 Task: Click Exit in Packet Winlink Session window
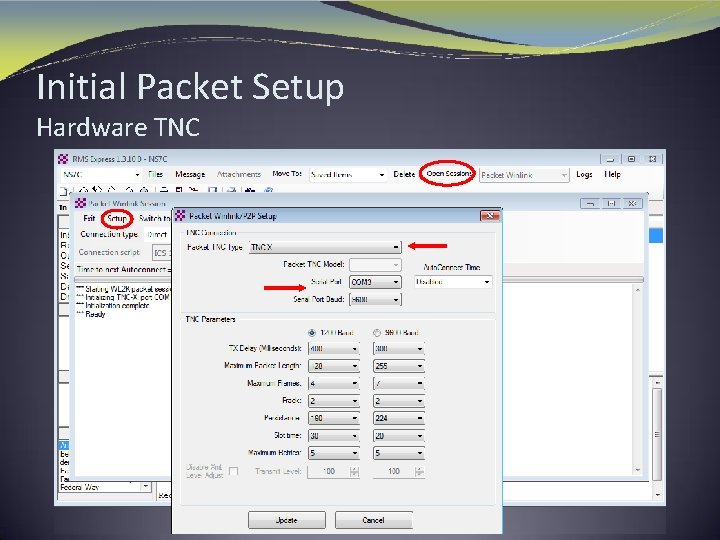(x=89, y=219)
